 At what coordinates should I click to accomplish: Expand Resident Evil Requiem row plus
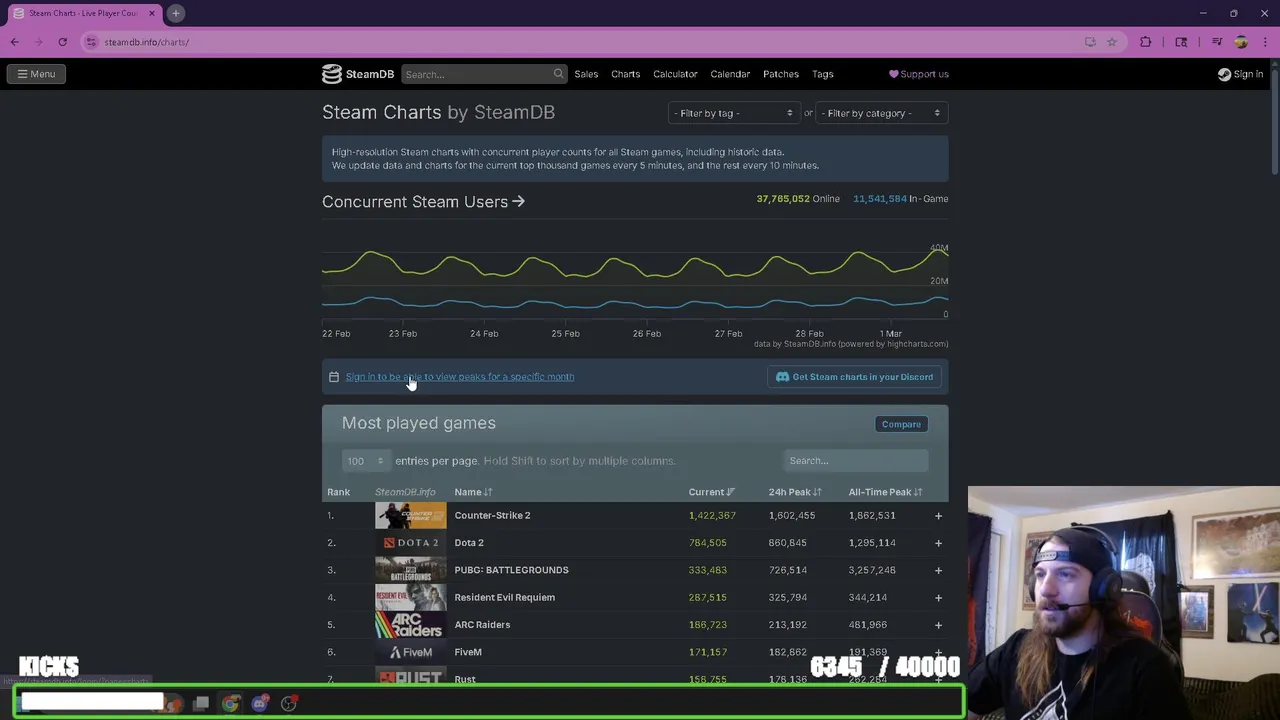[938, 598]
